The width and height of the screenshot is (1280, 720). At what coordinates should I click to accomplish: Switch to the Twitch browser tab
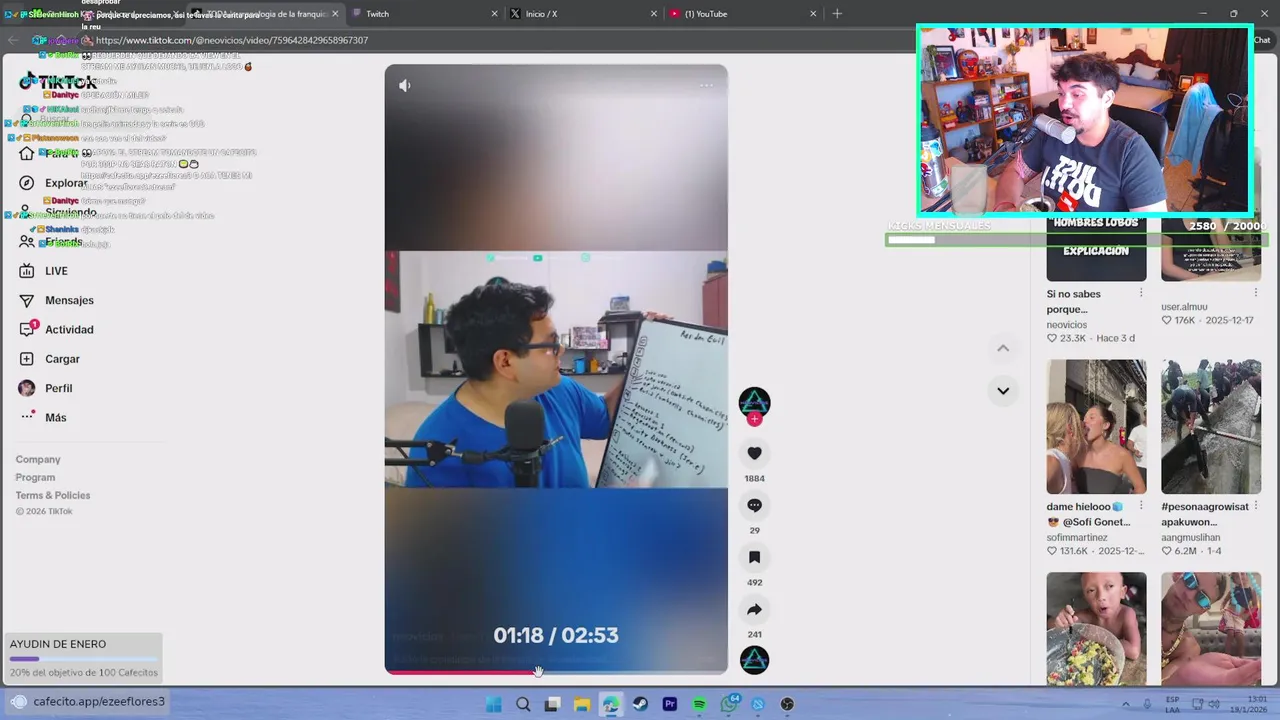pyautogui.click(x=425, y=14)
